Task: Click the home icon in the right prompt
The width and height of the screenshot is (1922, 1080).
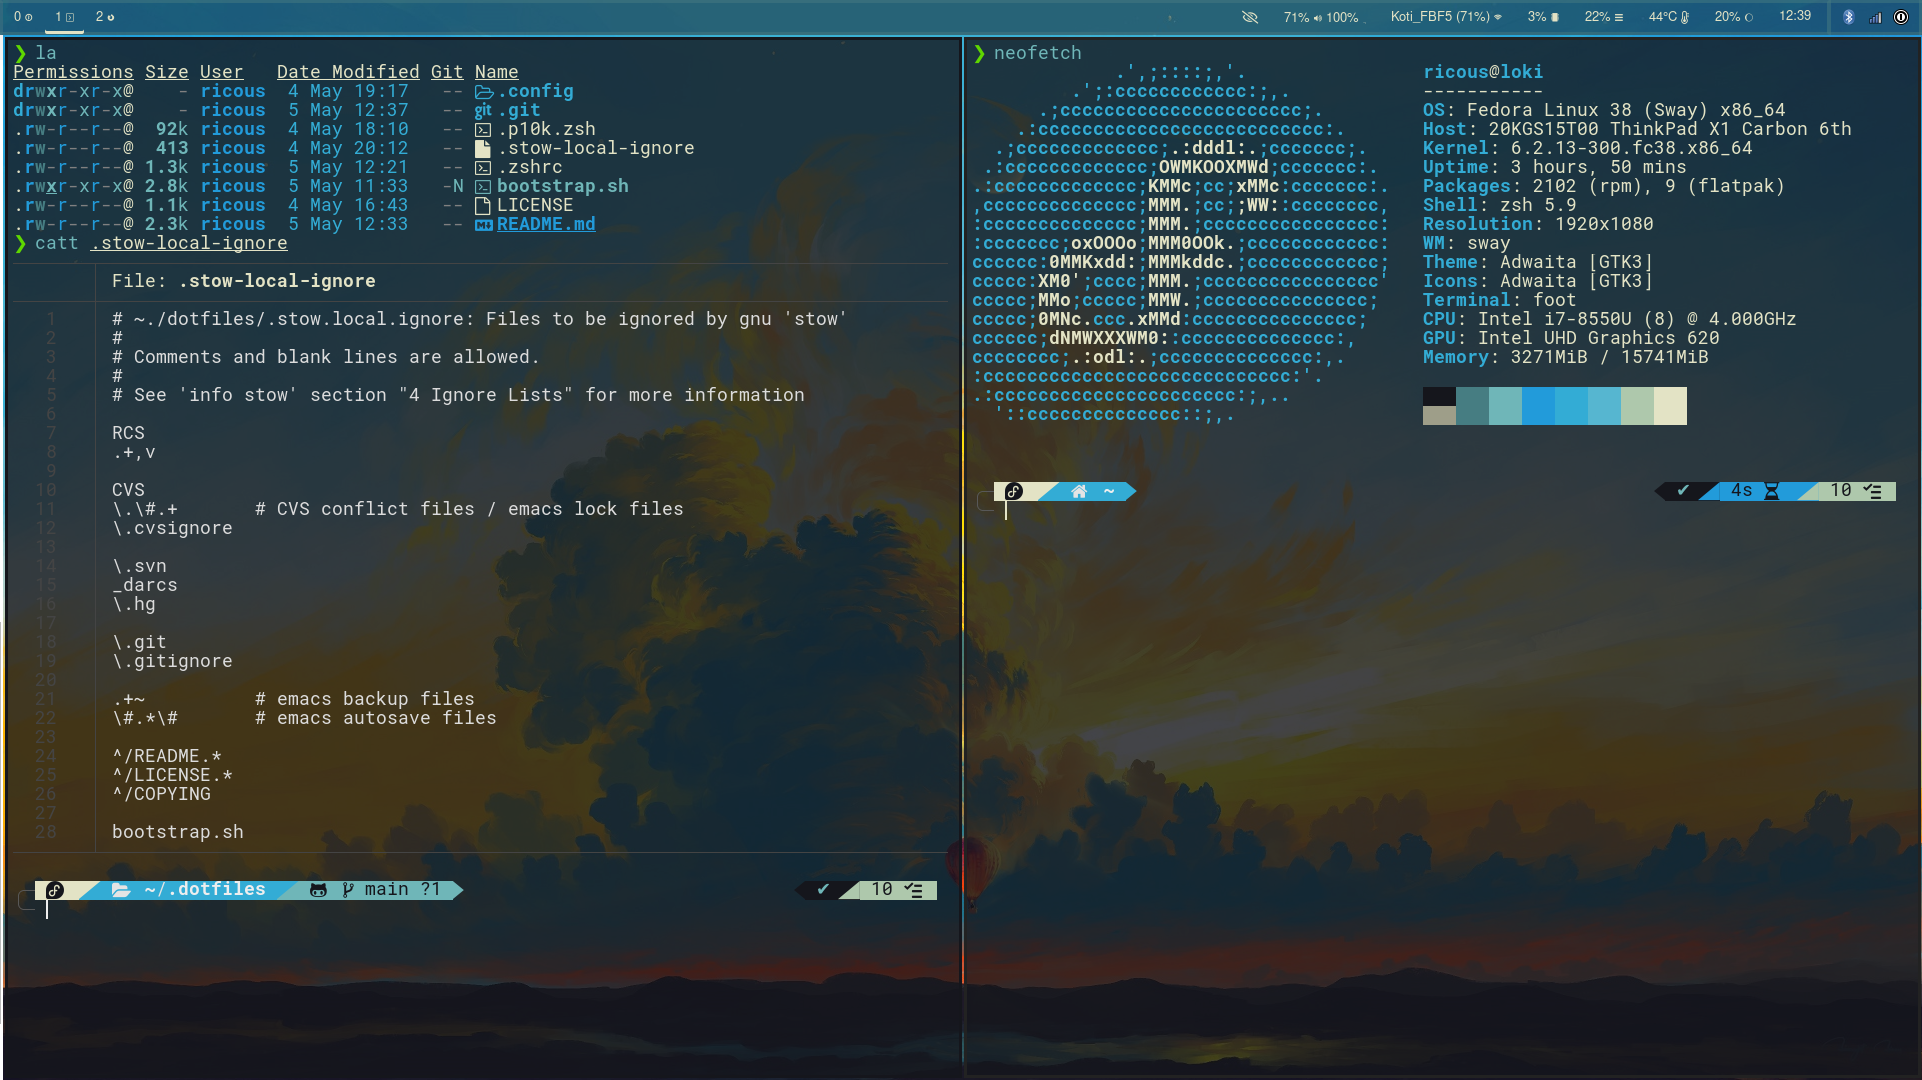Action: coord(1078,491)
